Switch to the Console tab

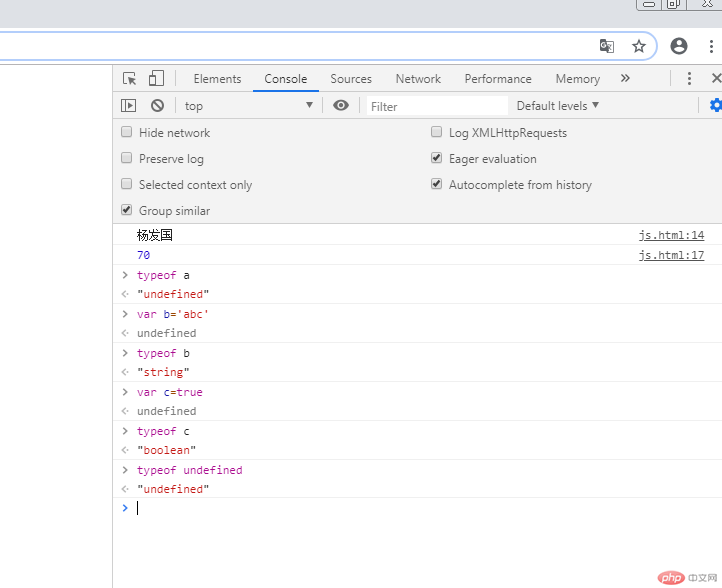pyautogui.click(x=285, y=79)
